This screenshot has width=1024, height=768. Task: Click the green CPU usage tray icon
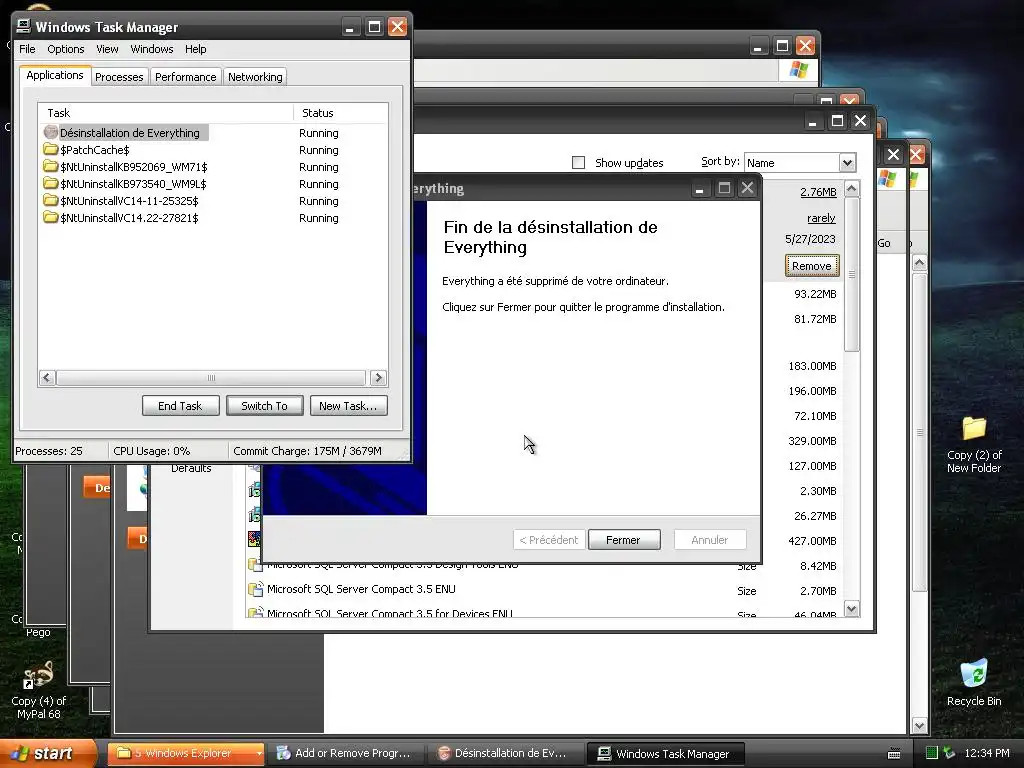(x=932, y=753)
